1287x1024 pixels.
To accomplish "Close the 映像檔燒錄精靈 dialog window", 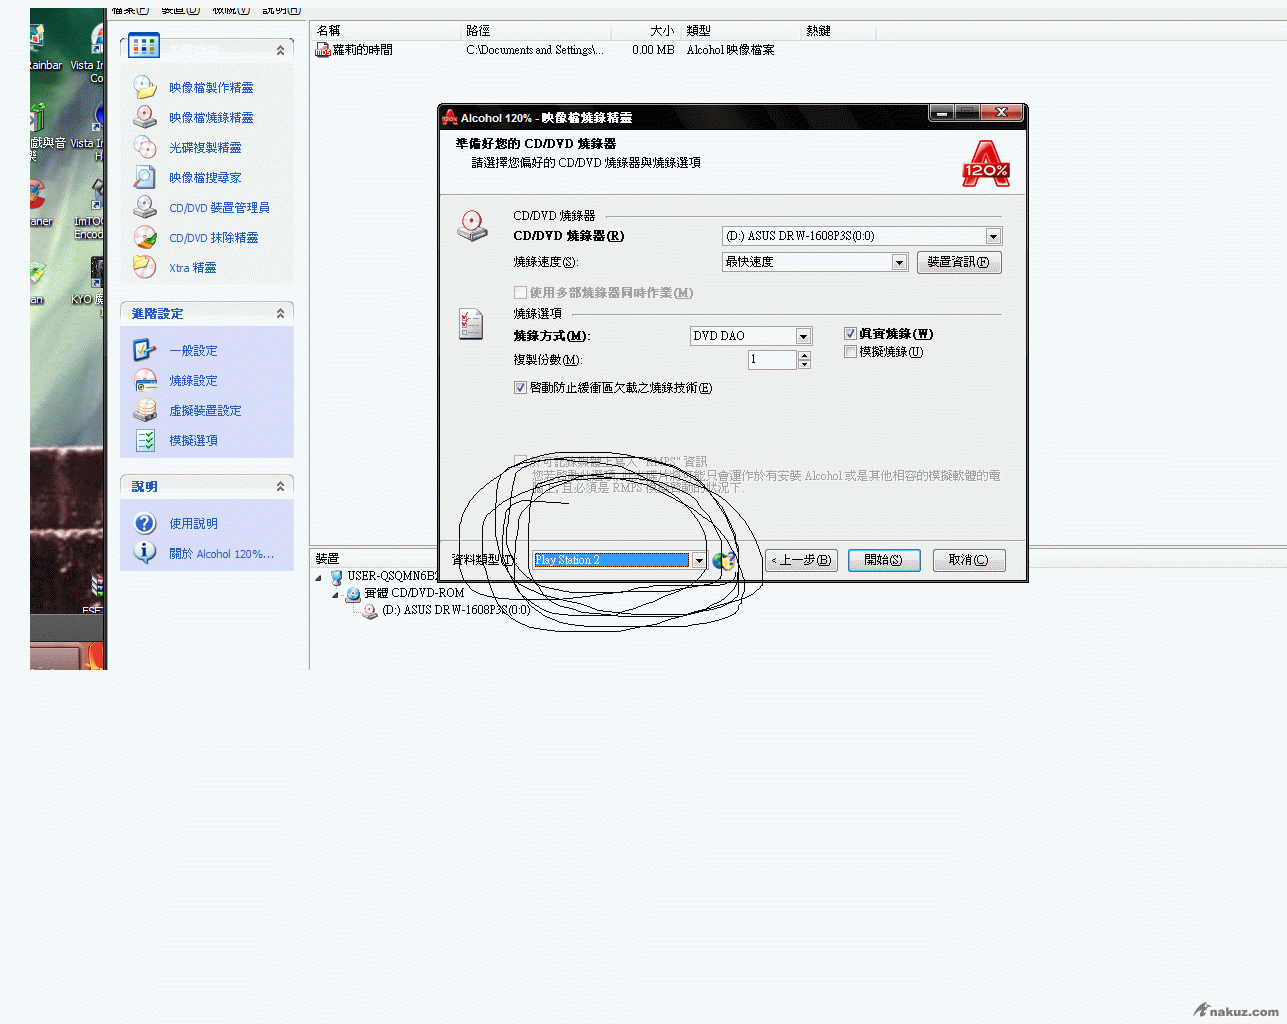I will [1001, 113].
